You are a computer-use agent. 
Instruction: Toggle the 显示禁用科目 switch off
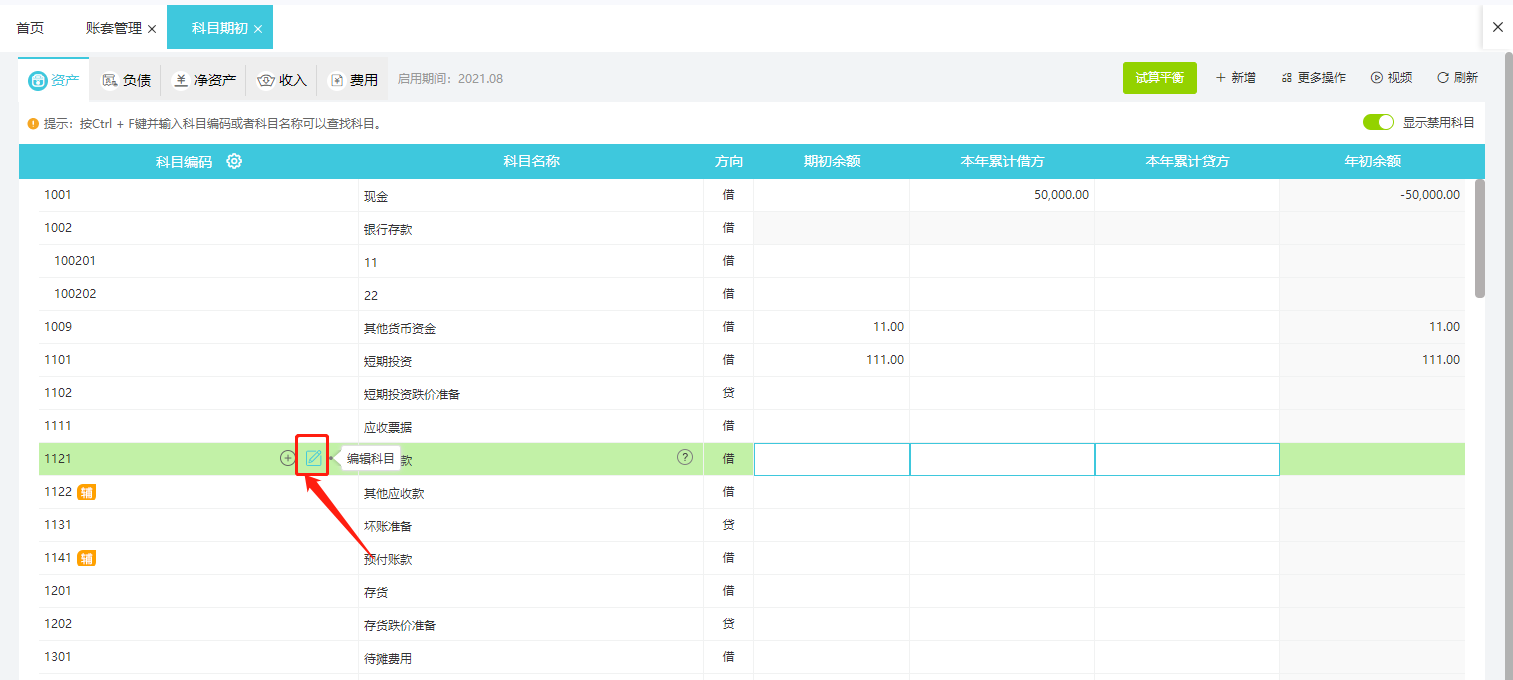[x=1378, y=122]
